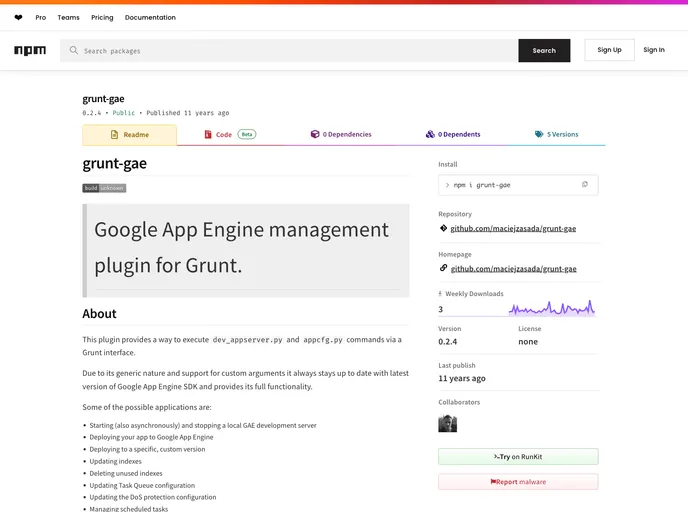Screen dimensions: 688x512
Task: Click the build unknown status badge
Action: 104,188
